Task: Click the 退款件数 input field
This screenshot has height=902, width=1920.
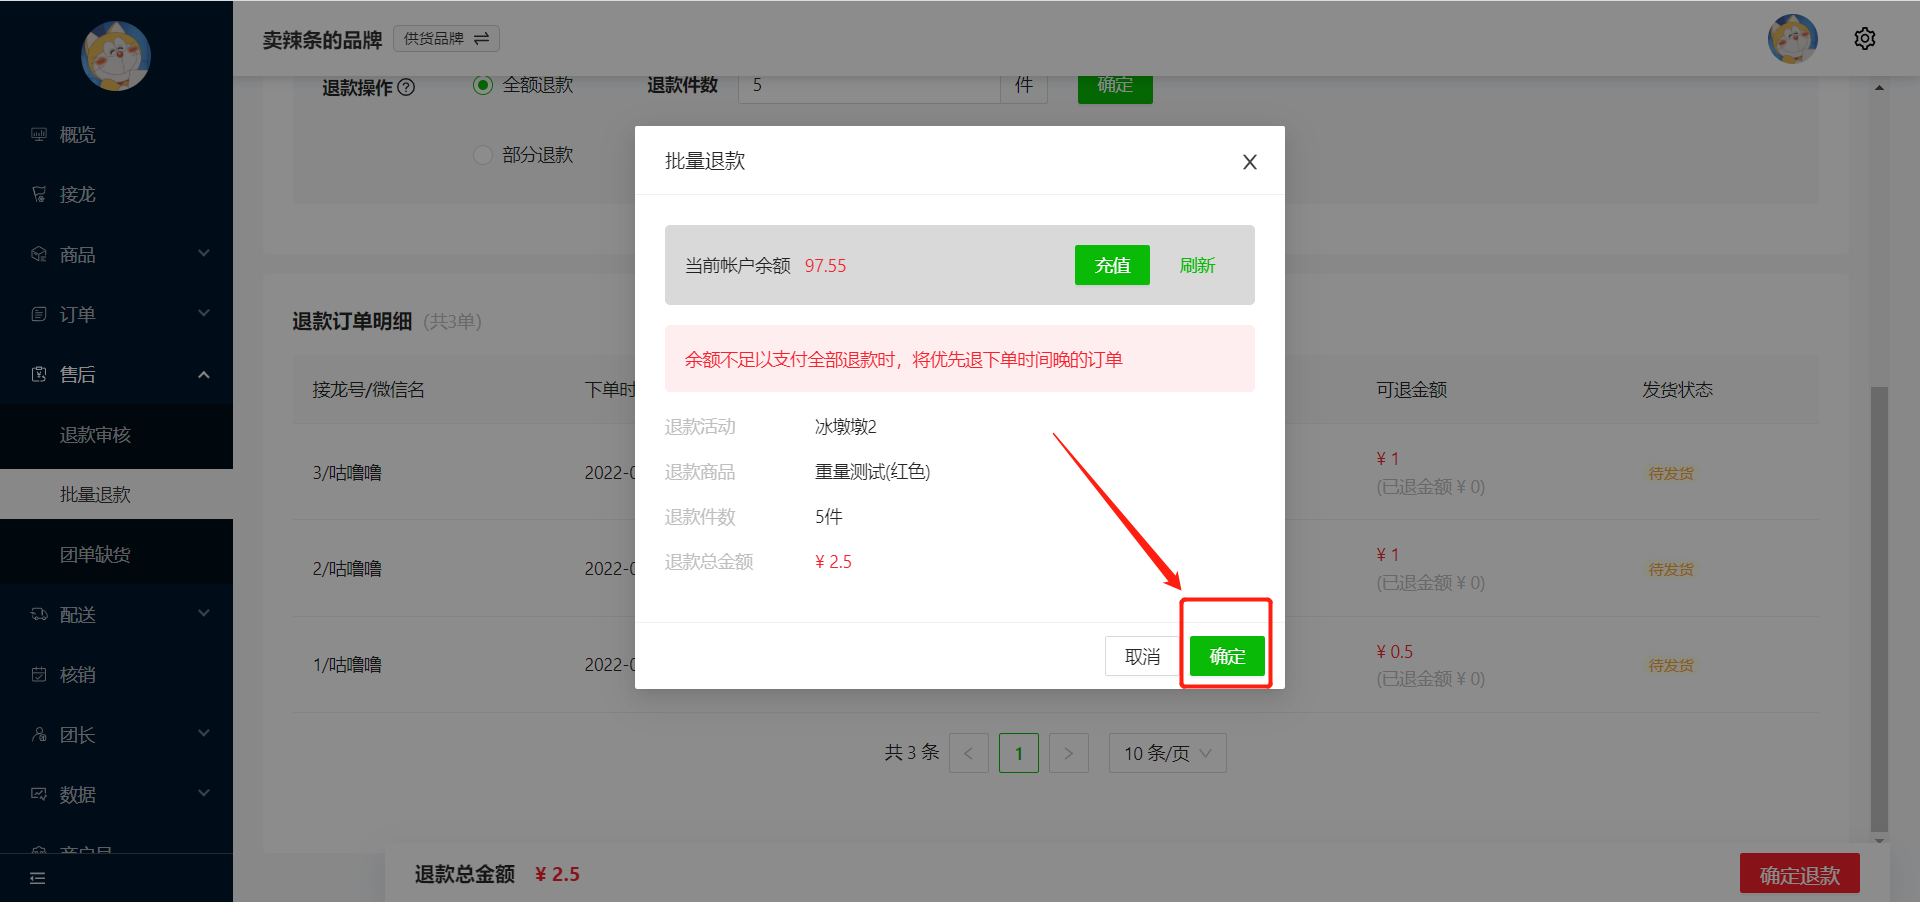Action: (x=869, y=88)
